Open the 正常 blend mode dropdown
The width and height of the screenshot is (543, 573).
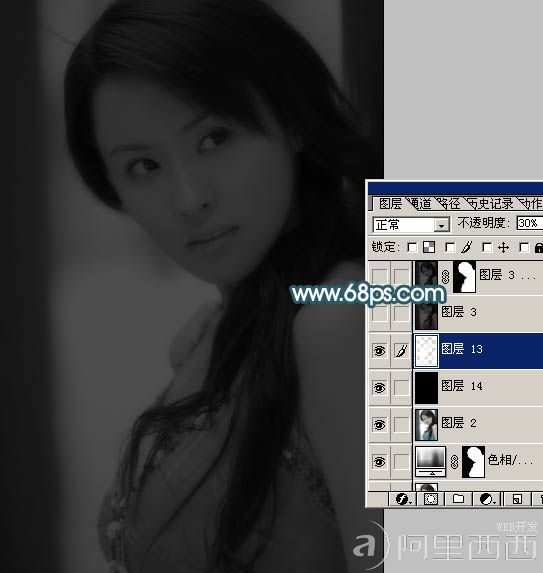pyautogui.click(x=411, y=224)
